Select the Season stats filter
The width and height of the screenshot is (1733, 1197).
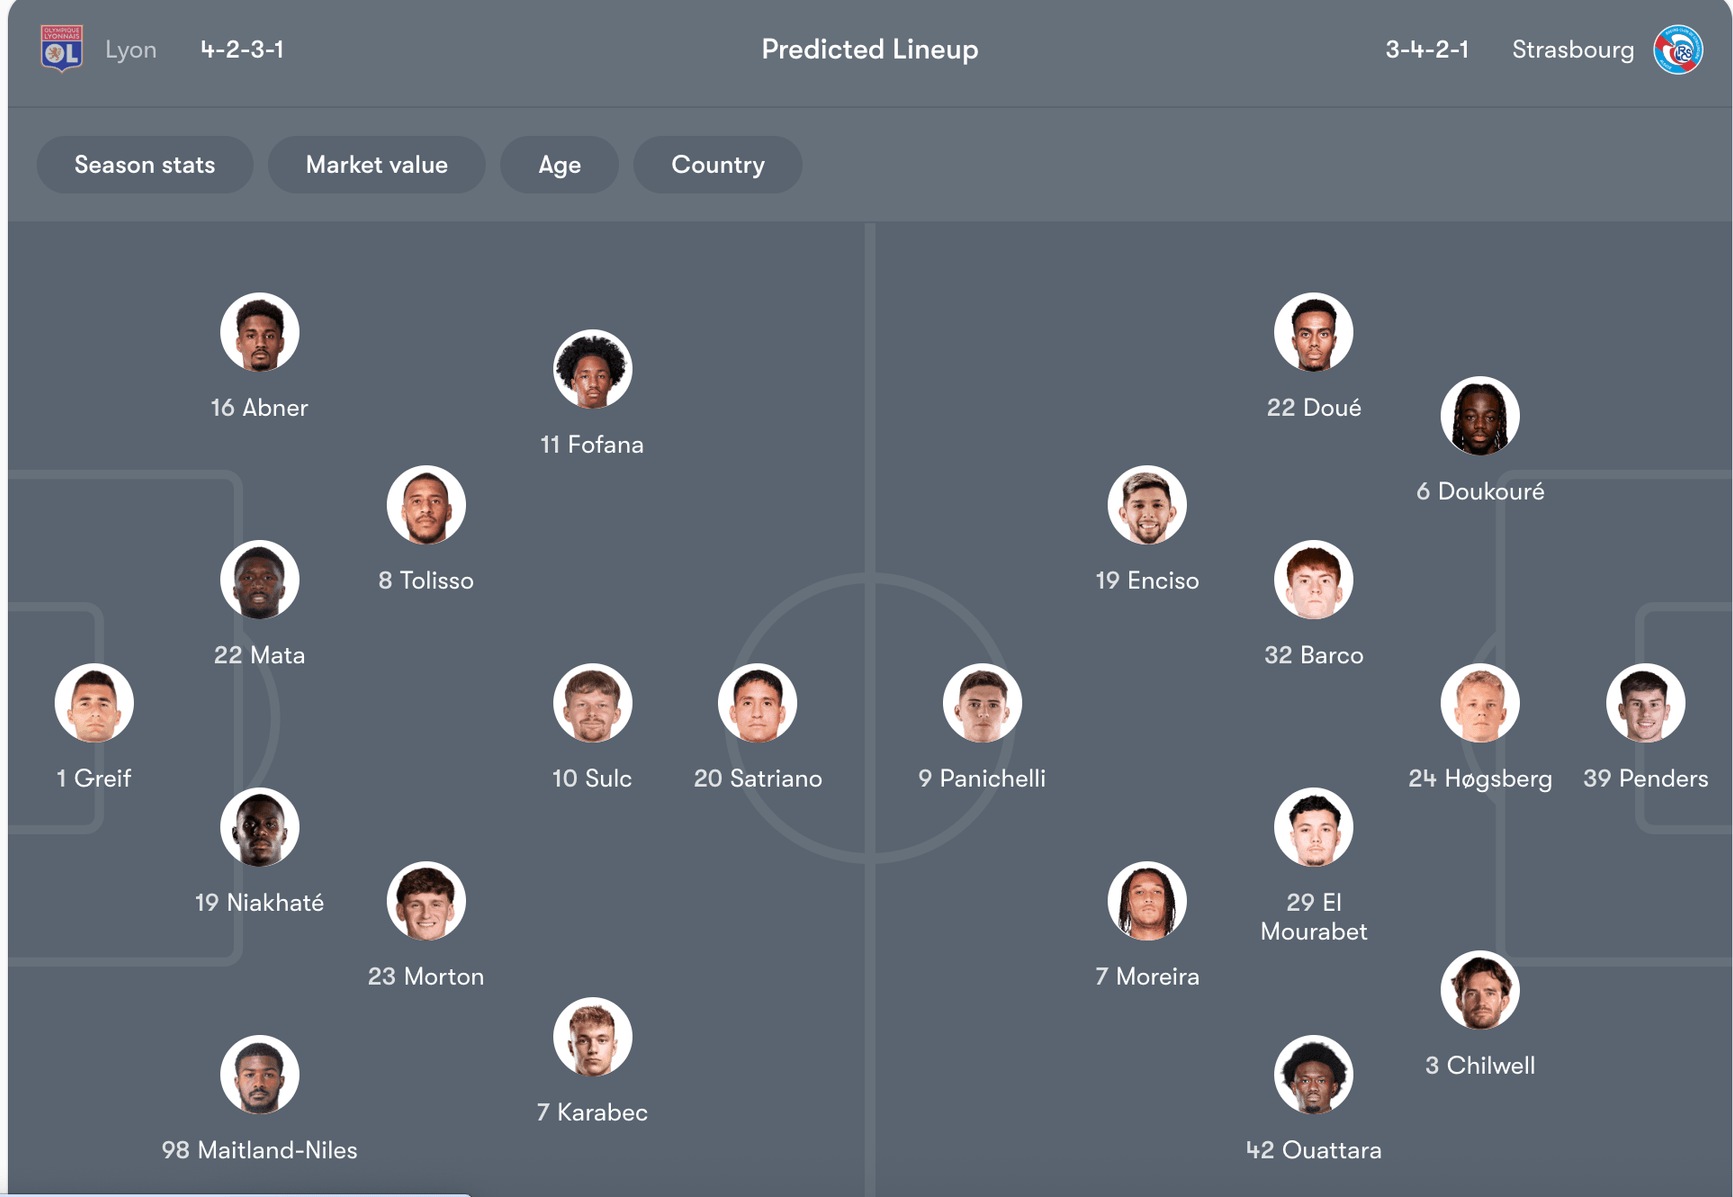(x=145, y=165)
